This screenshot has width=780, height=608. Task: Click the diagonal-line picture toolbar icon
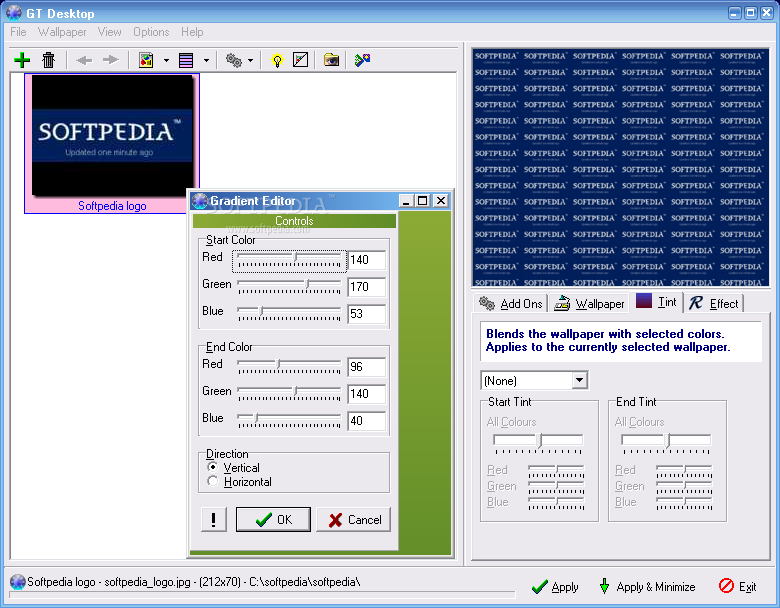pyautogui.click(x=300, y=60)
